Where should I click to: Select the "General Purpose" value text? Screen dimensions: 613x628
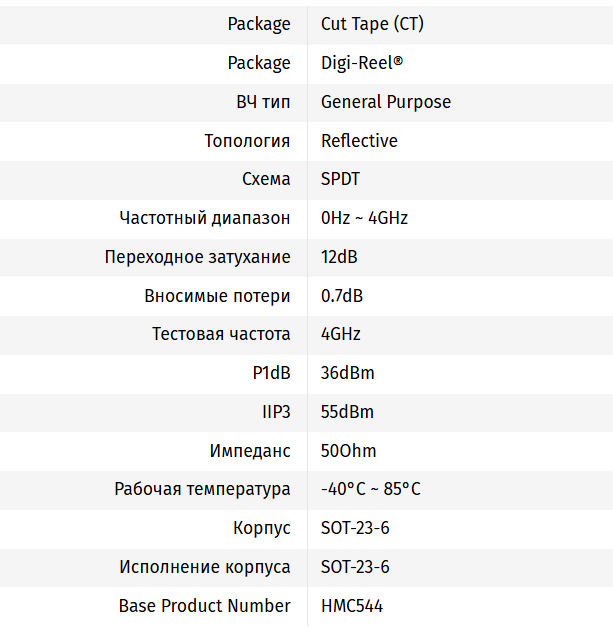(x=385, y=102)
